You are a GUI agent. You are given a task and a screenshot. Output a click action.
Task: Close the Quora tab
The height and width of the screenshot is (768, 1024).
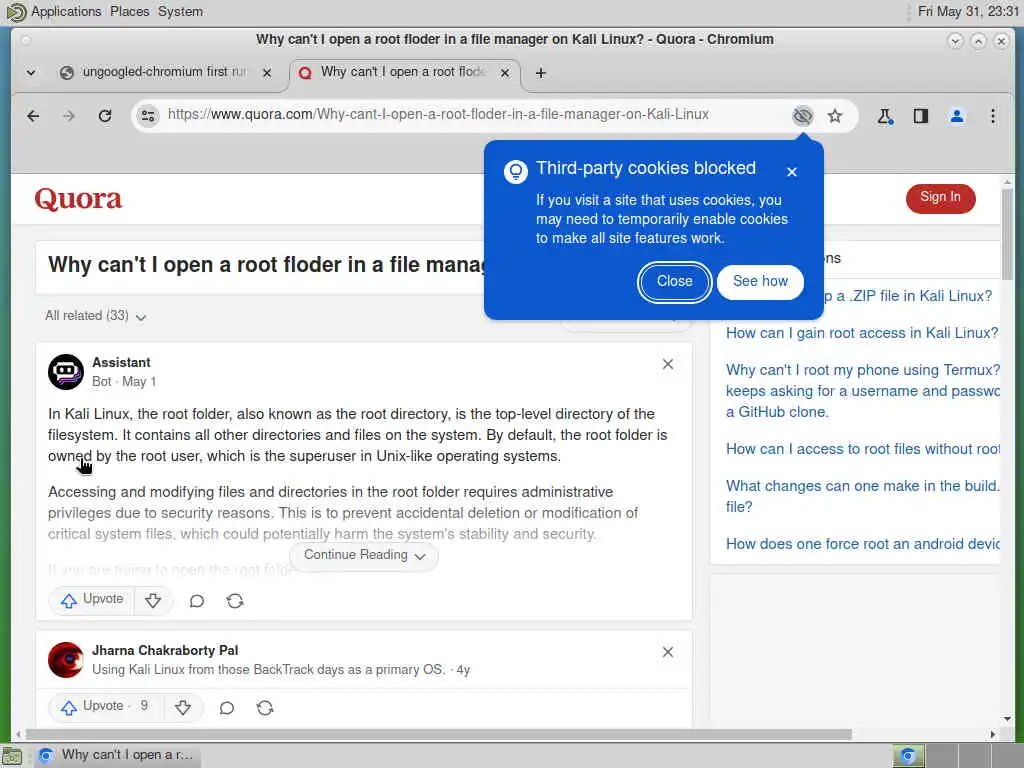(x=505, y=73)
